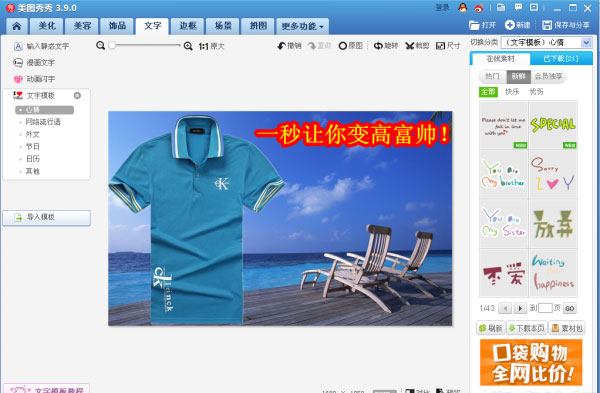Click the 重做 redo button
Image resolution: width=600 pixels, height=393 pixels.
pos(320,46)
